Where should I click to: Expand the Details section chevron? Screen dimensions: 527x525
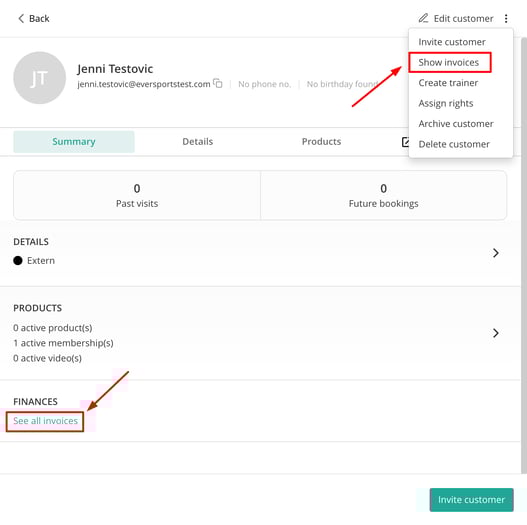tap(495, 253)
